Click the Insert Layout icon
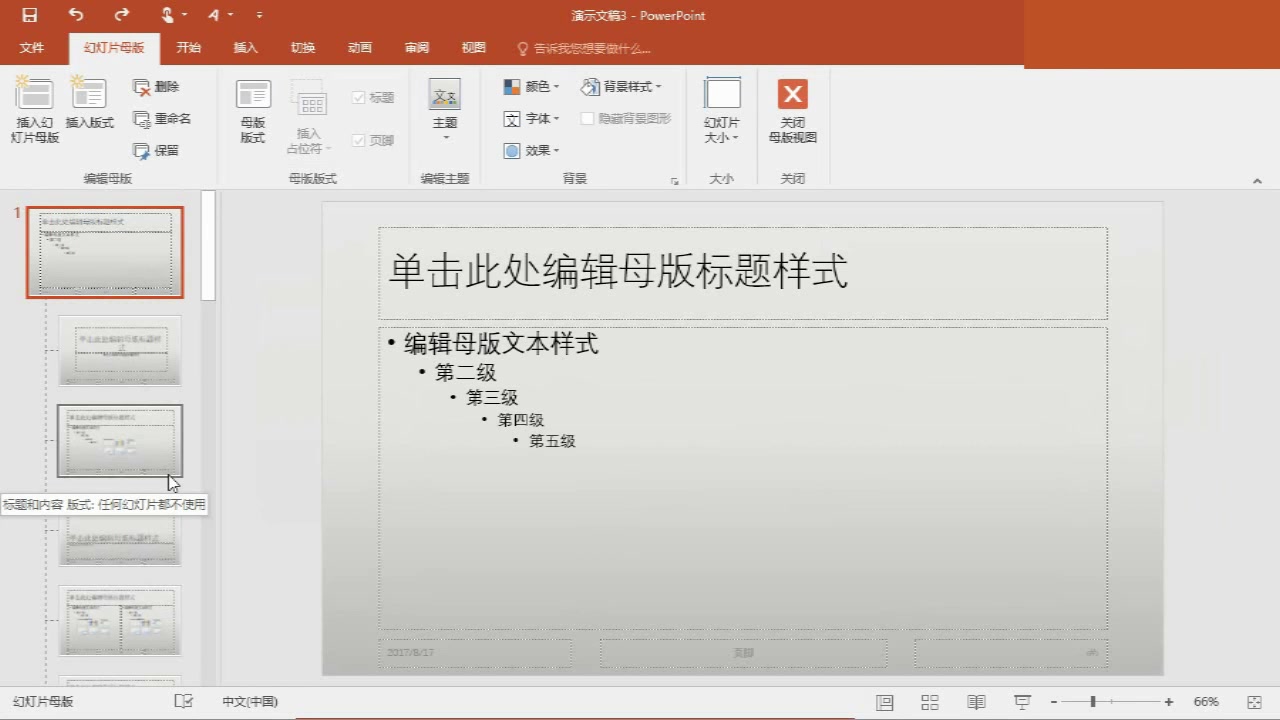The image size is (1280, 720). coord(89,93)
